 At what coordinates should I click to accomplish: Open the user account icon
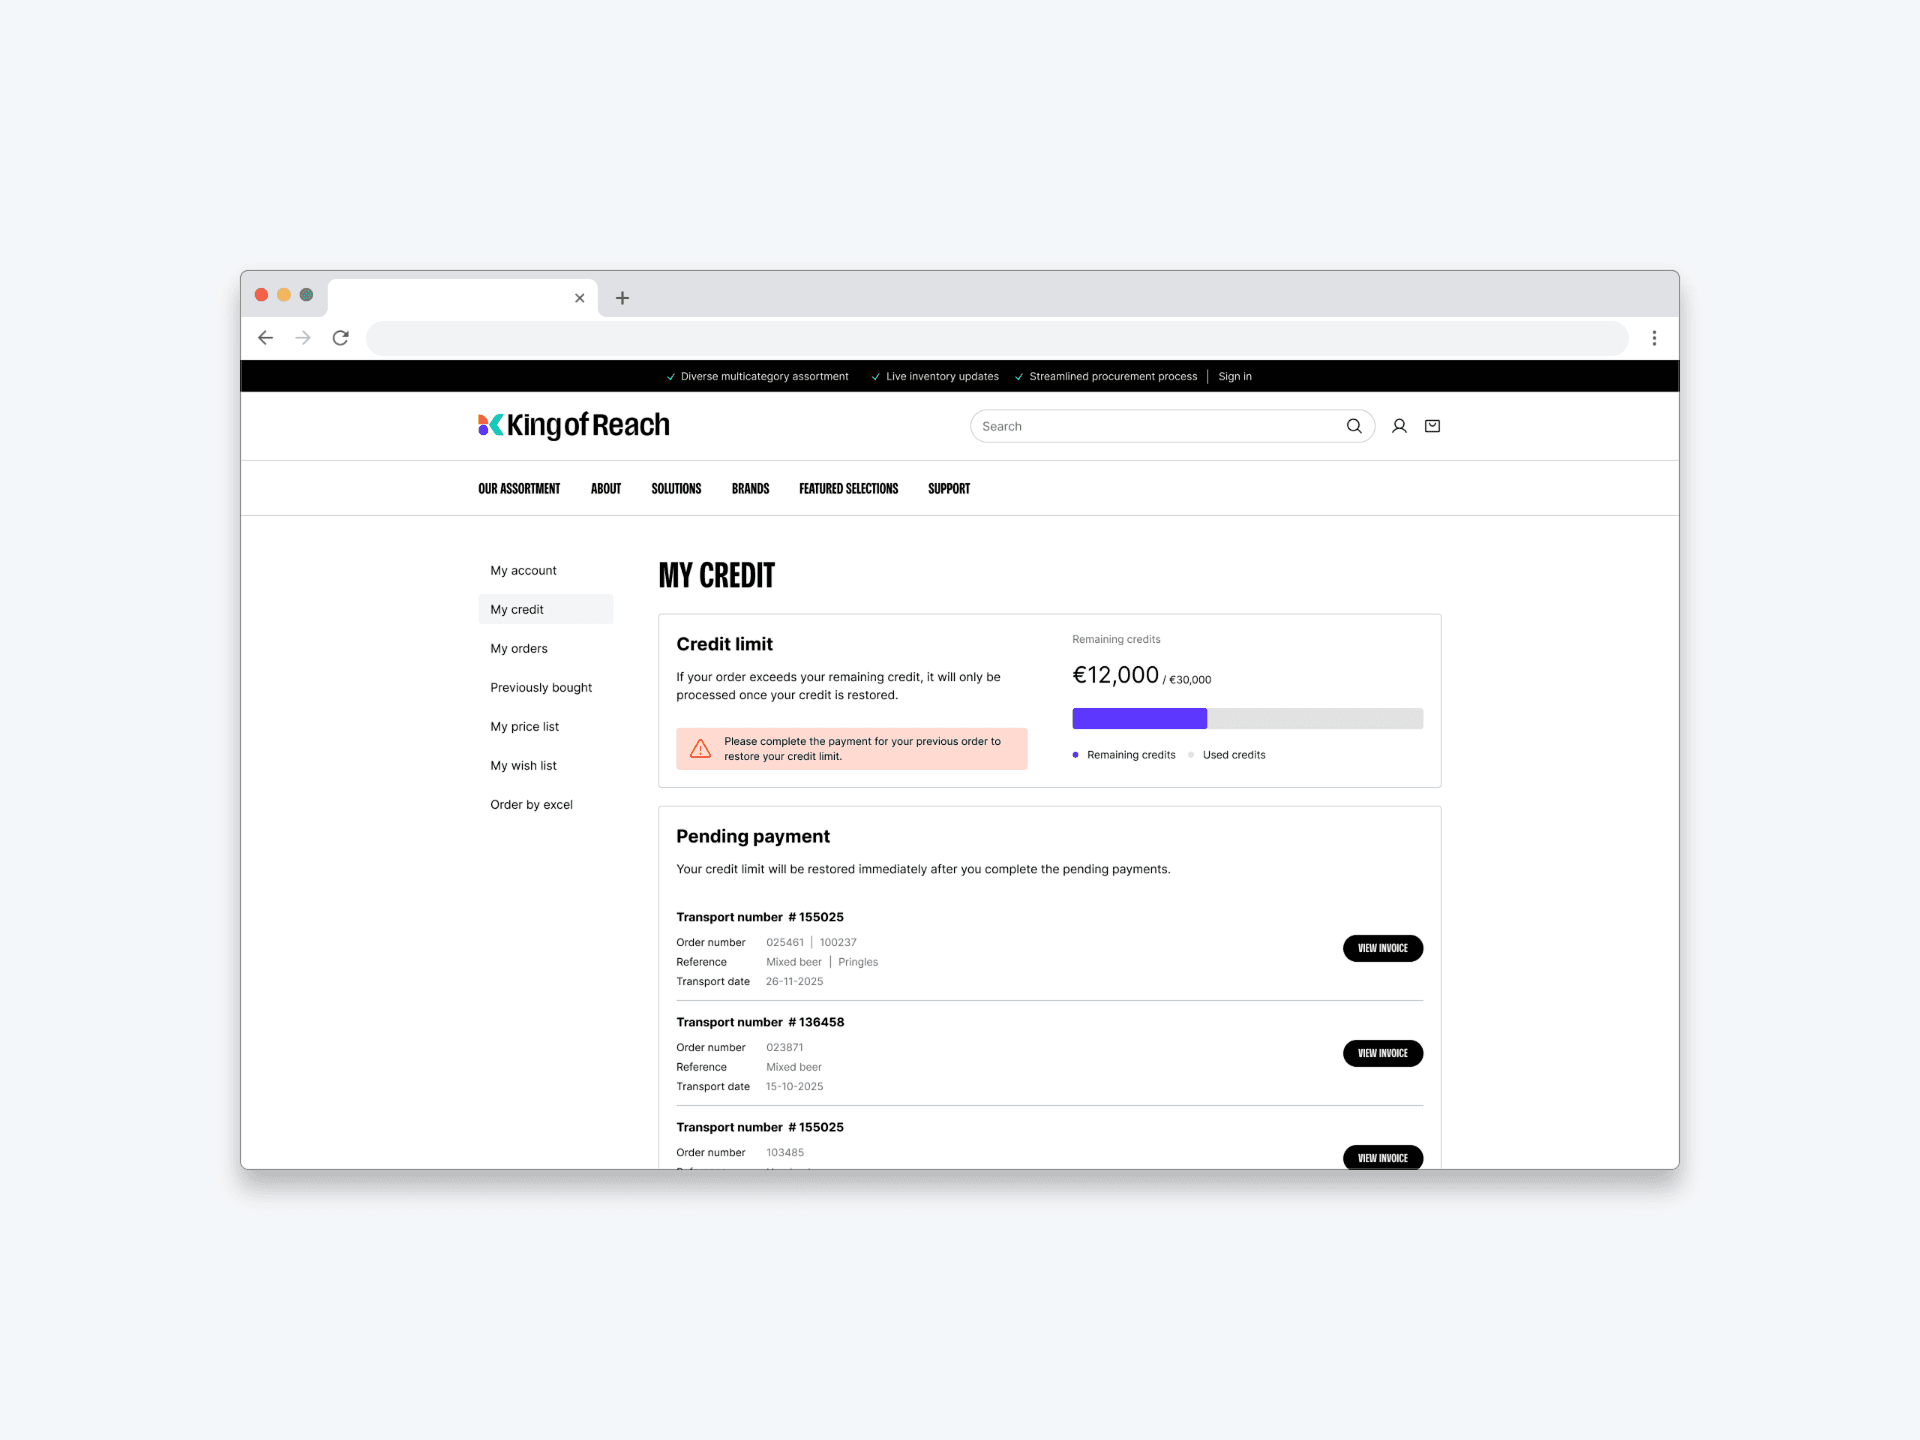pyautogui.click(x=1399, y=426)
